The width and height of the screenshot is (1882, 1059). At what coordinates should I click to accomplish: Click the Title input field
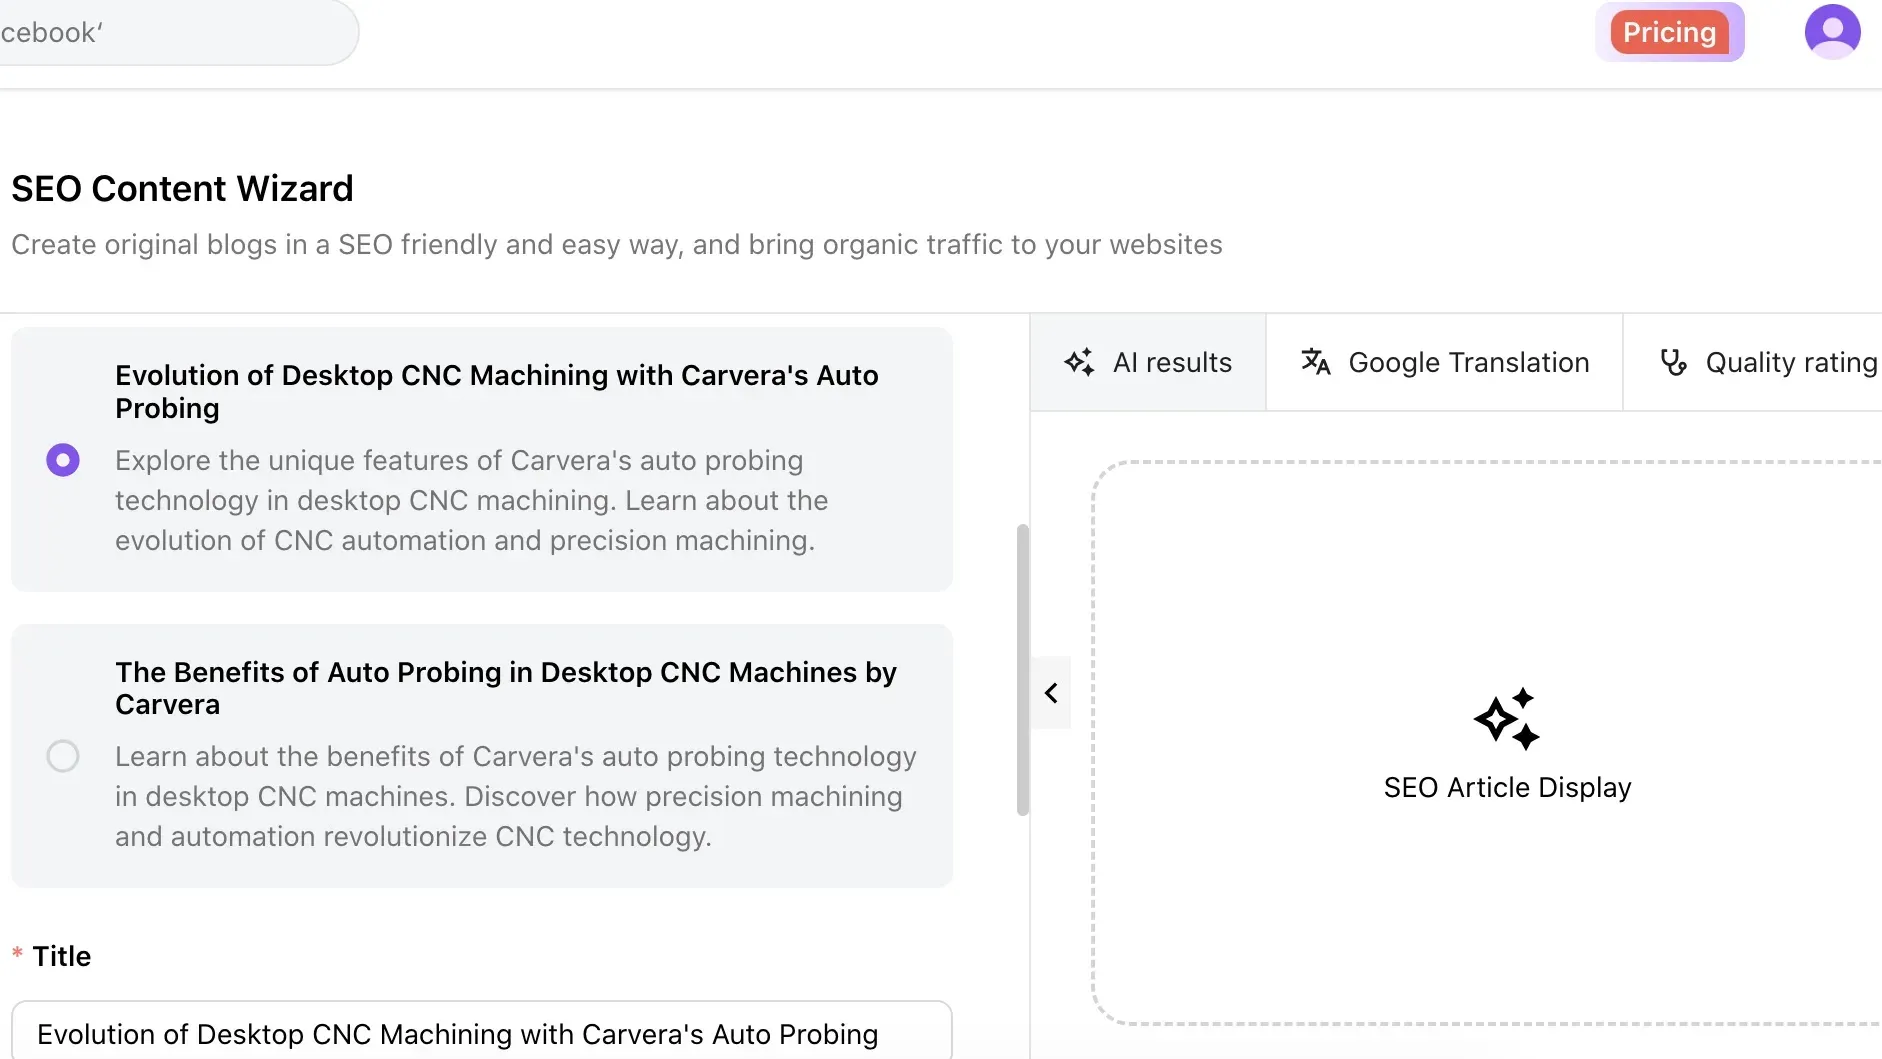(481, 1033)
